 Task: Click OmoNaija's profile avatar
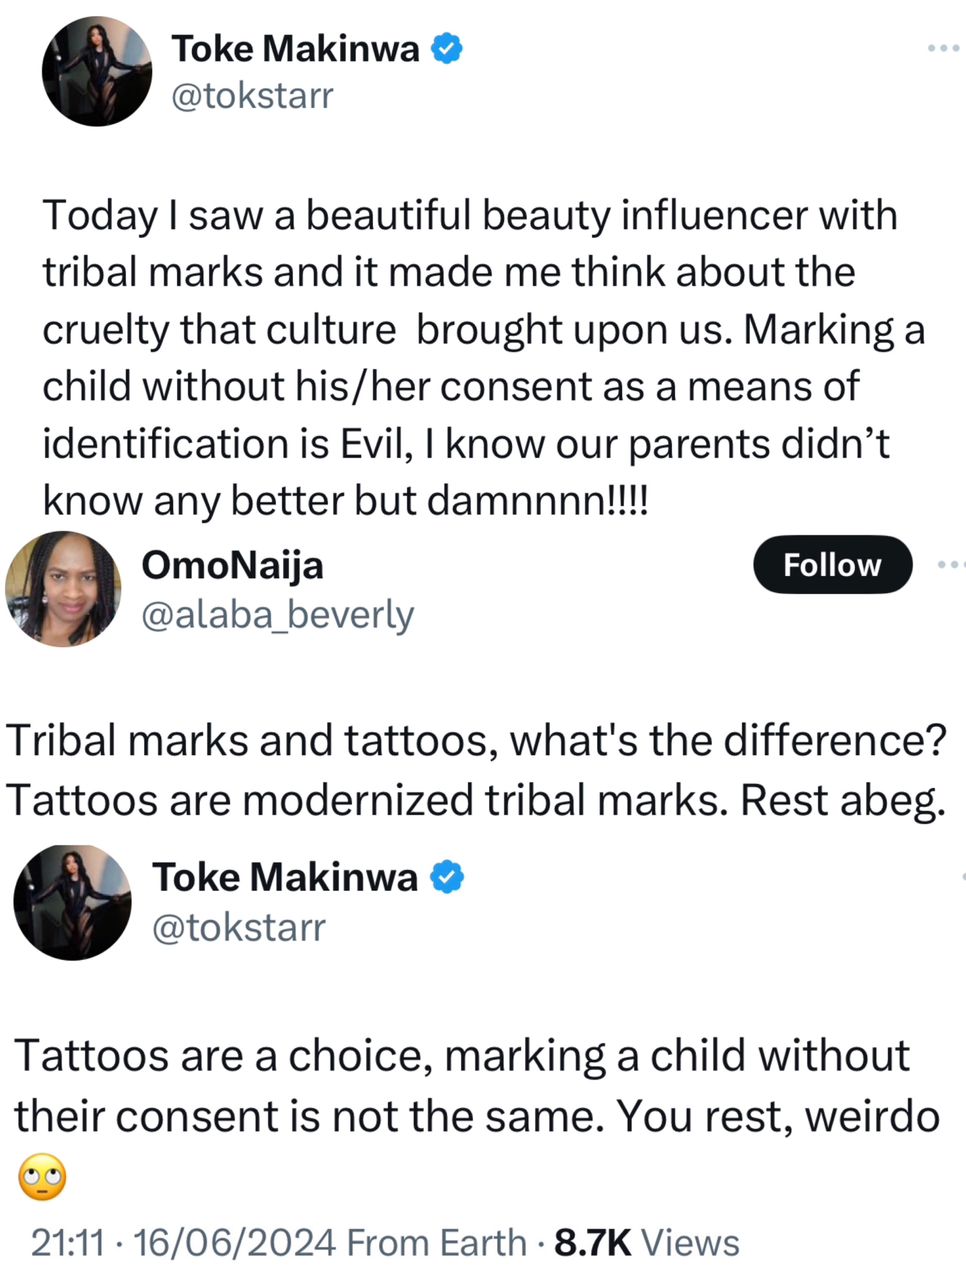[63, 590]
